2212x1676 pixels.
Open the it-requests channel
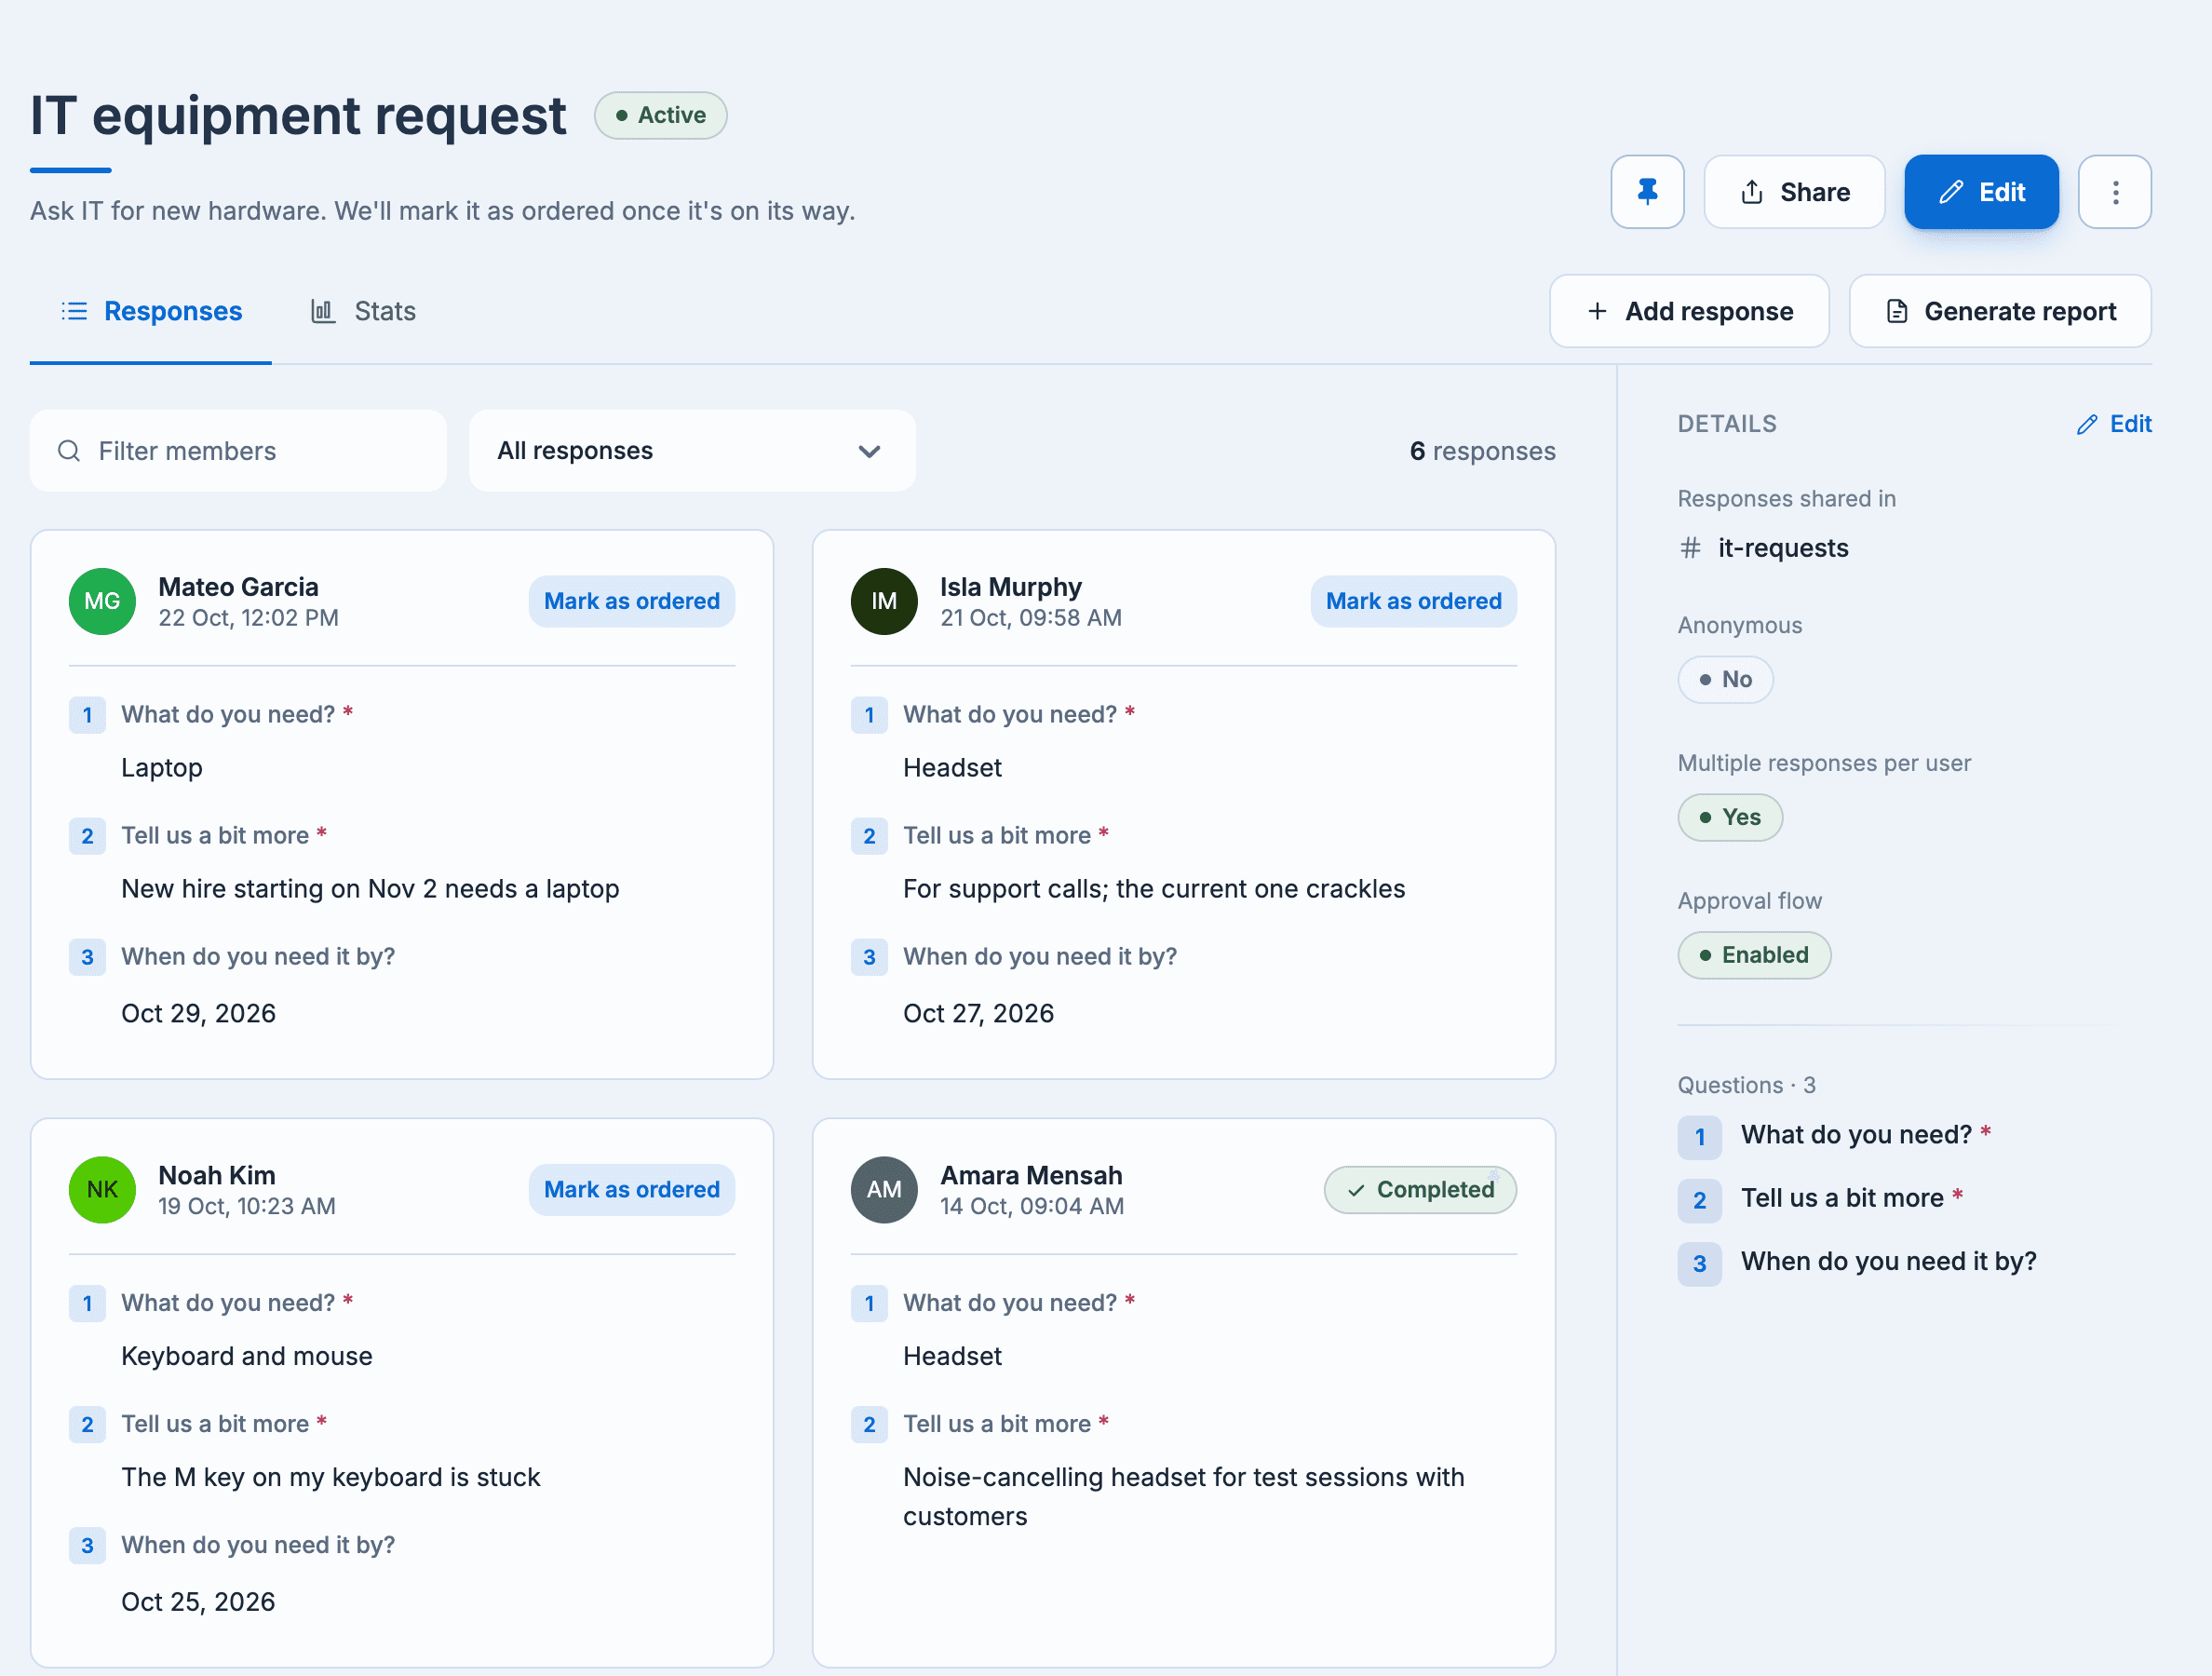1764,548
